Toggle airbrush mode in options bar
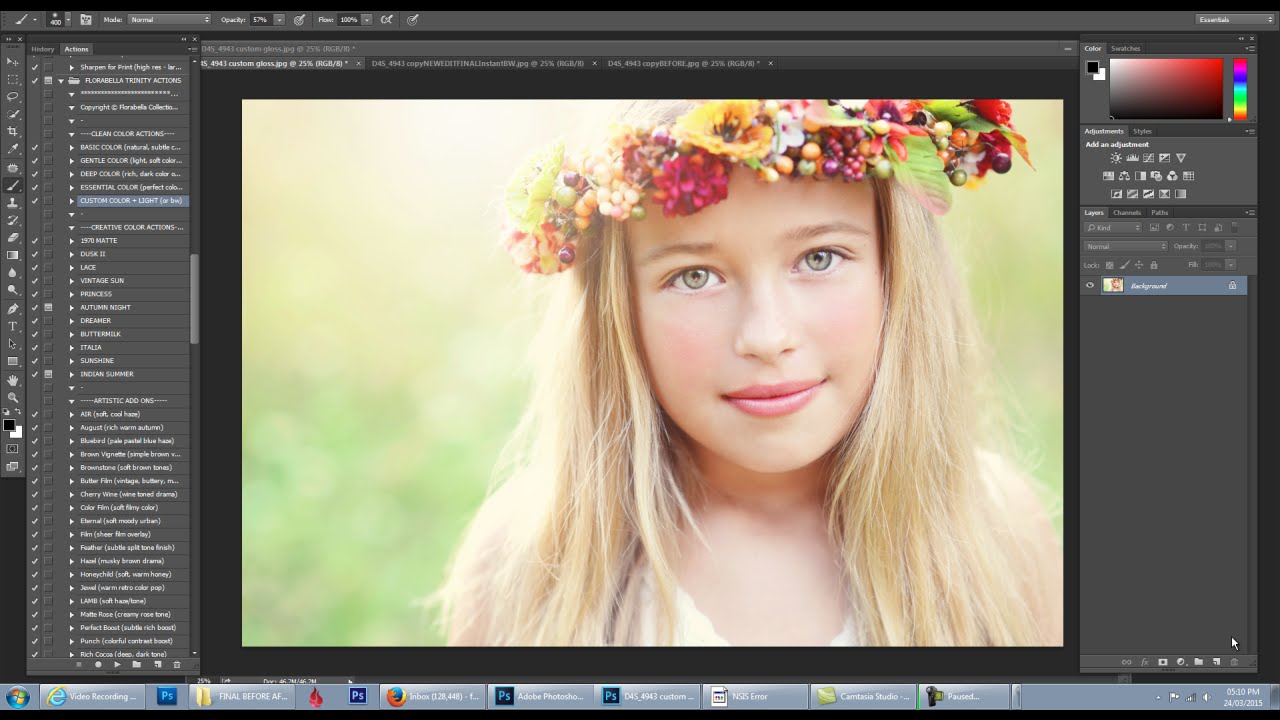The width and height of the screenshot is (1280, 720). click(x=387, y=19)
